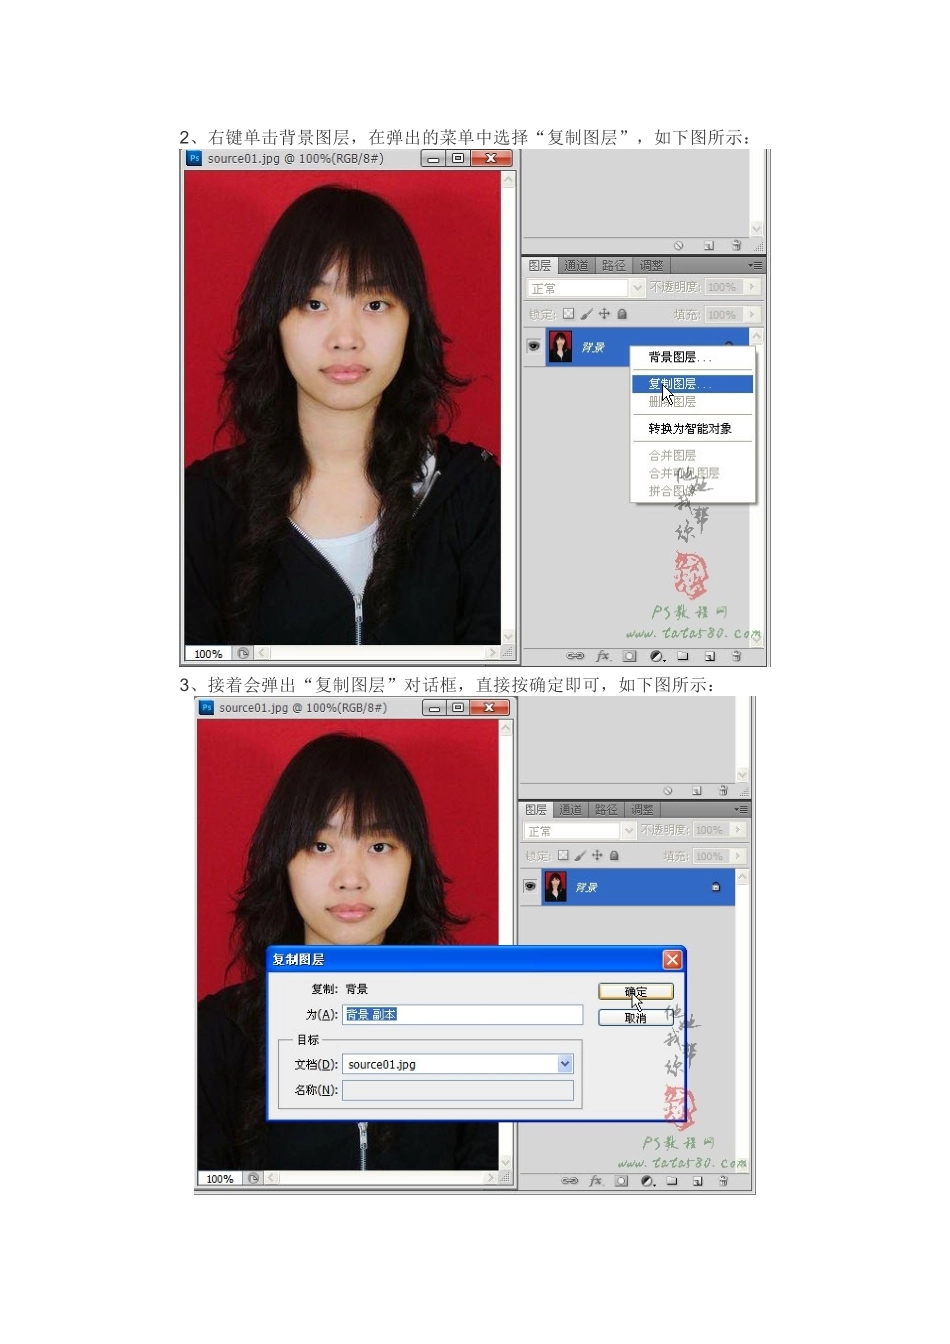Click add layer mask icon, step 3 screenshot

click(x=621, y=1181)
